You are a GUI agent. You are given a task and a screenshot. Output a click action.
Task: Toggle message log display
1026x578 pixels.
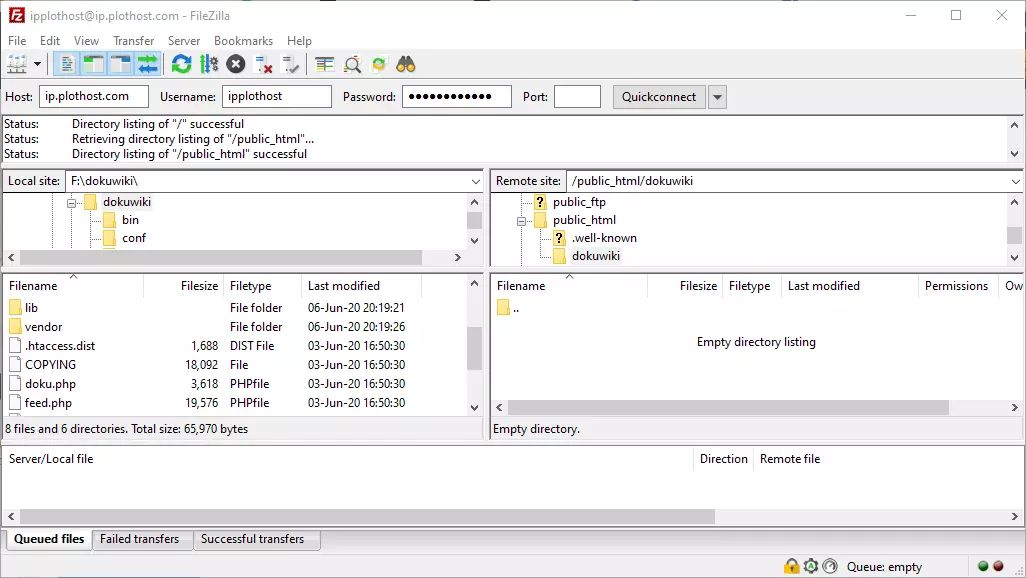(66, 64)
